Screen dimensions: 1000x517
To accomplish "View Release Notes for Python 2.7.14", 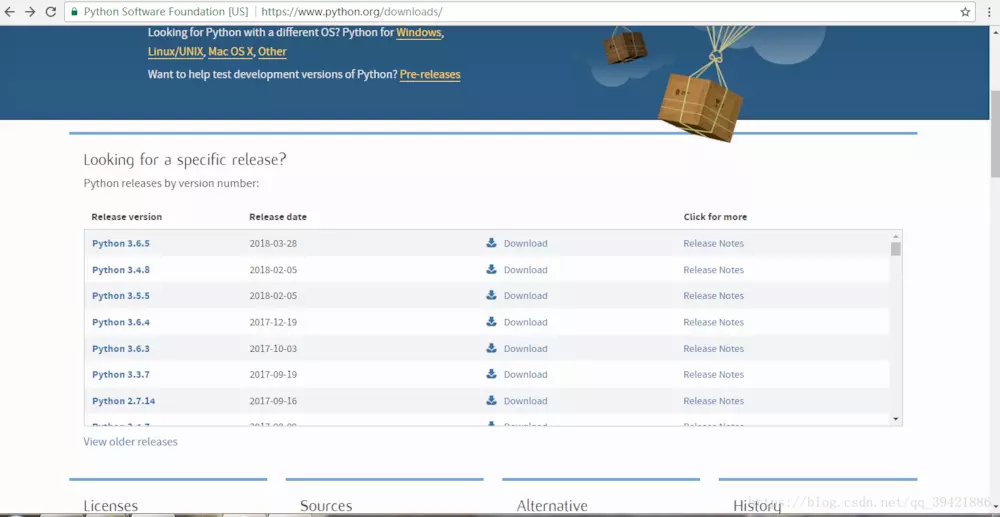I will (713, 401).
